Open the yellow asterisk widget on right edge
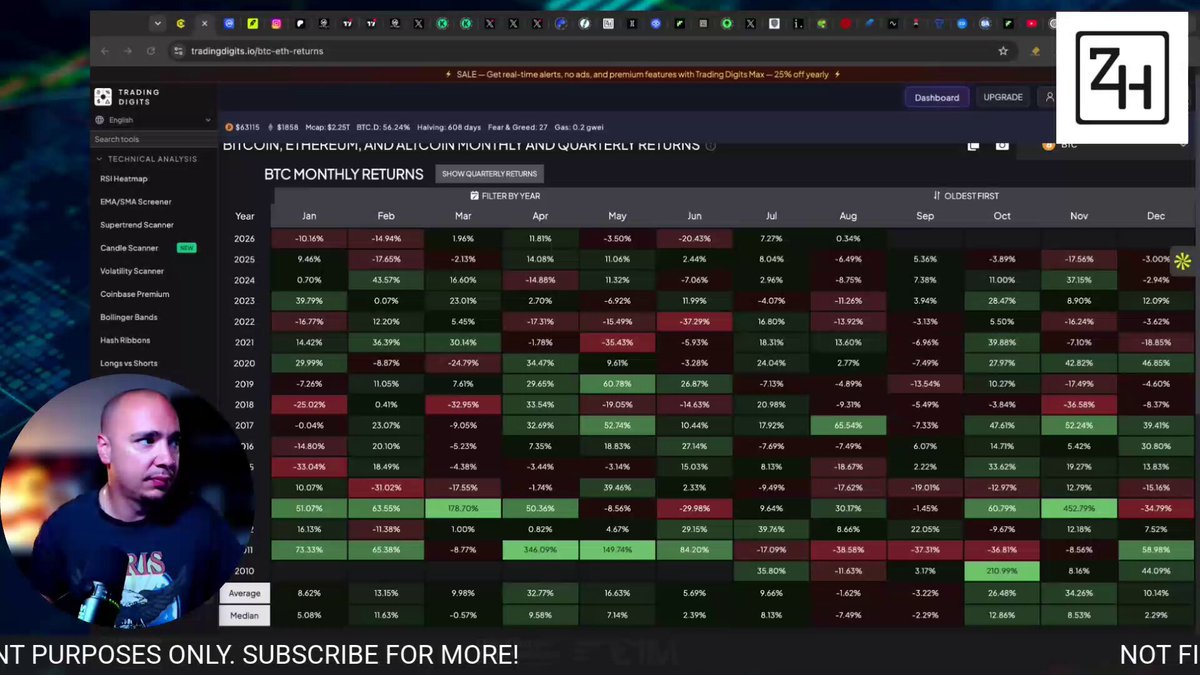The image size is (1200, 675). tap(1183, 261)
